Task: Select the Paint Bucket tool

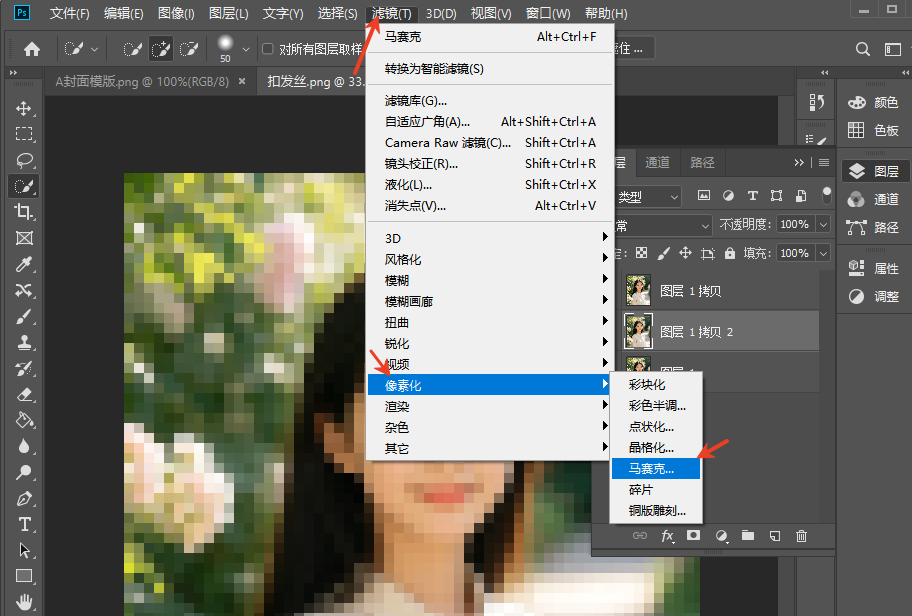Action: pyautogui.click(x=24, y=420)
